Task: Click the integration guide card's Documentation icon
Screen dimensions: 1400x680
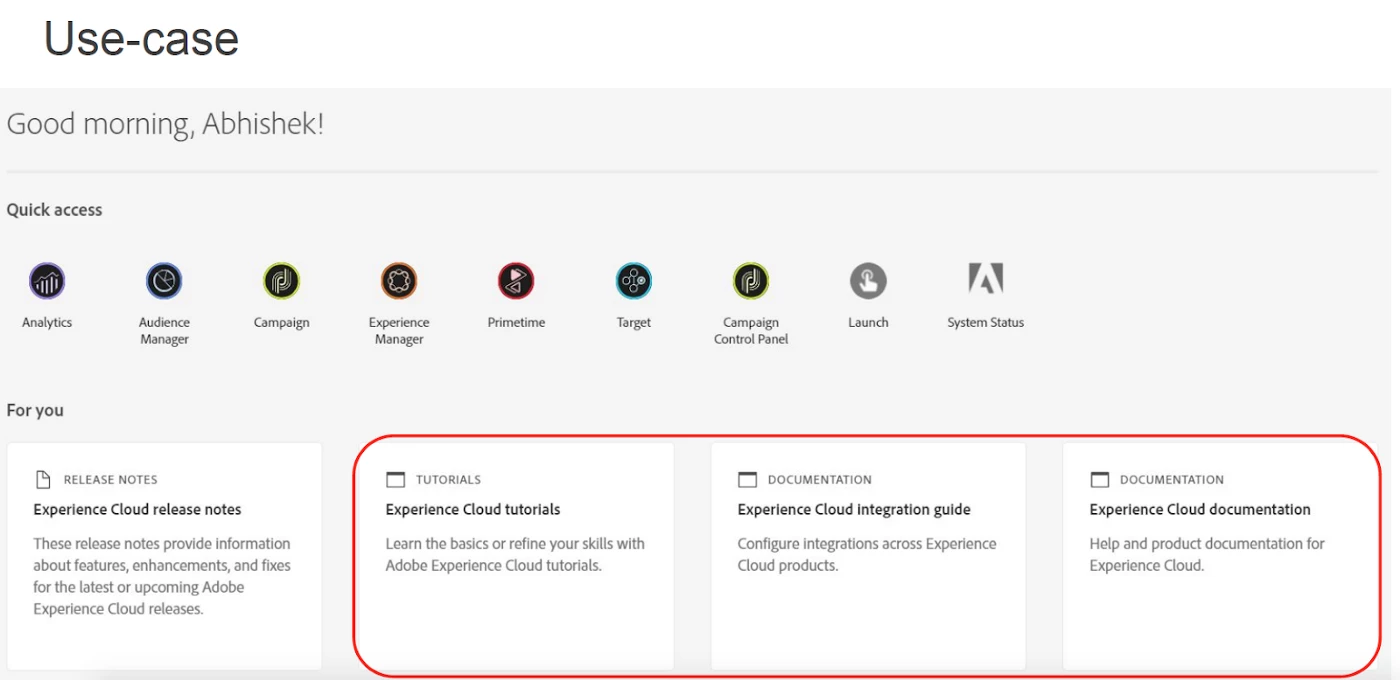Action: [747, 479]
